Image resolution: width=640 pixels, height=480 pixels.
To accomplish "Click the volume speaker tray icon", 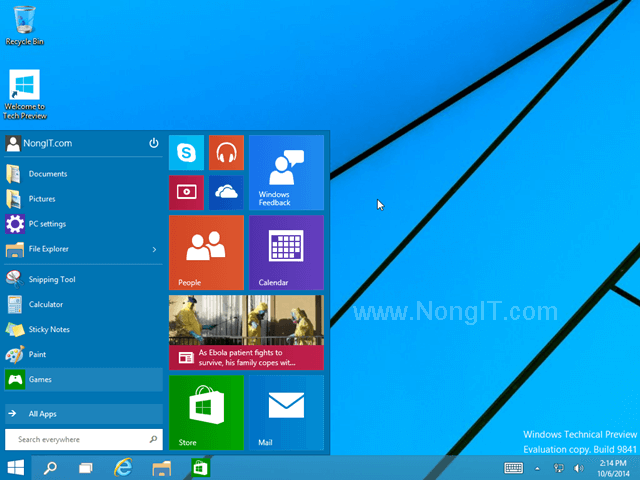I will (578, 468).
